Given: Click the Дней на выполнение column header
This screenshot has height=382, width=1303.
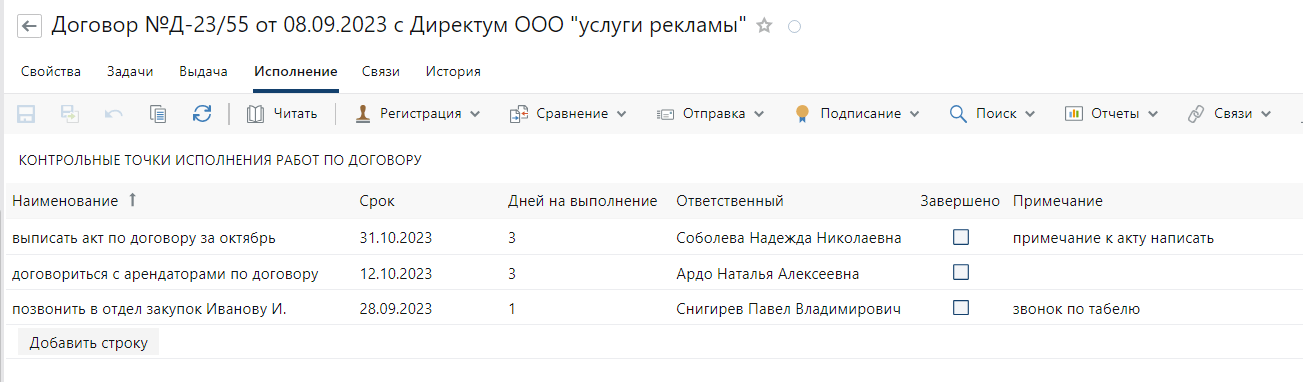Looking at the screenshot, I should click(x=582, y=201).
